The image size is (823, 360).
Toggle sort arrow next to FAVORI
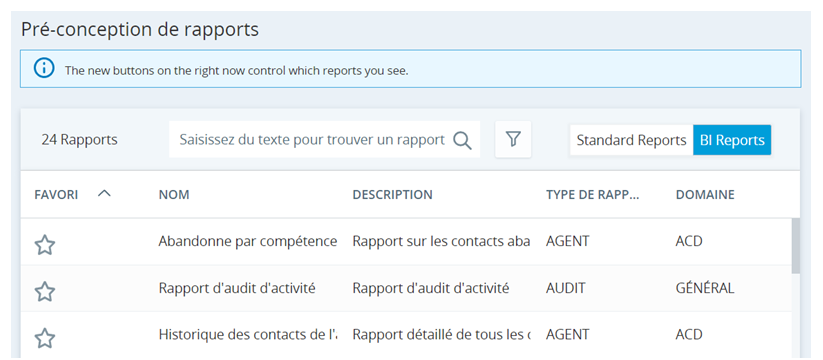click(x=104, y=194)
